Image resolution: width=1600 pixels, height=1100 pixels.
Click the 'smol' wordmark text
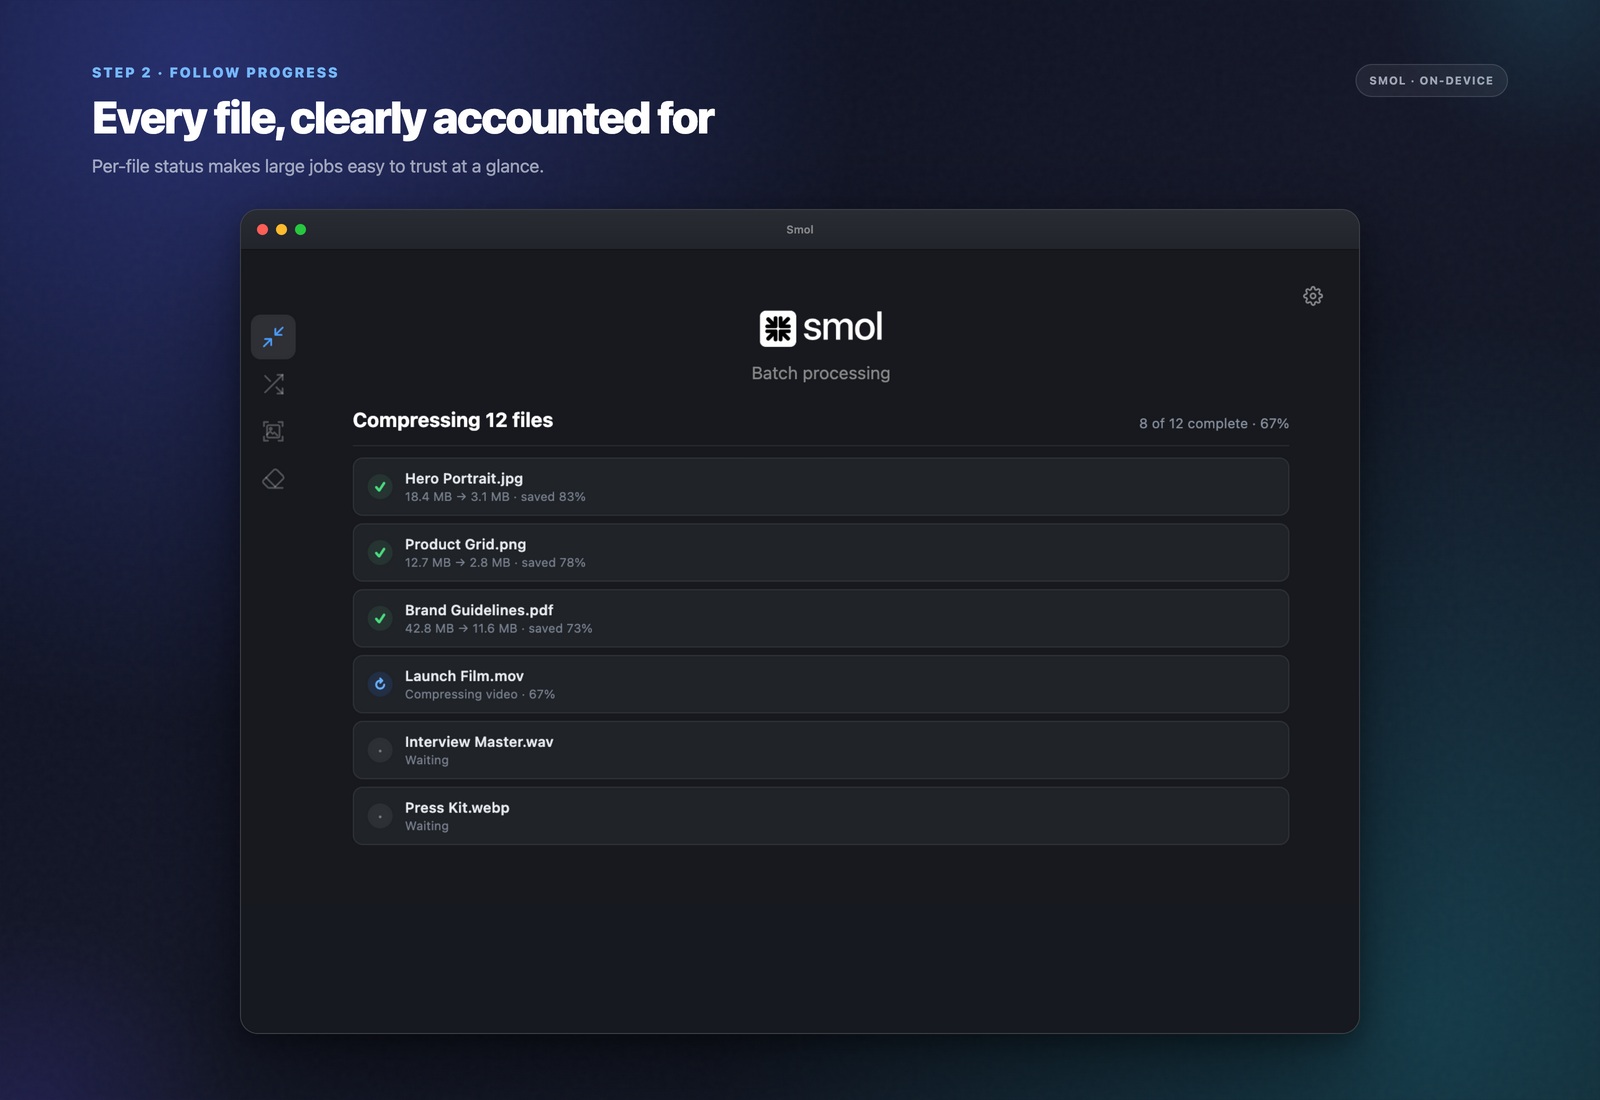[843, 327]
